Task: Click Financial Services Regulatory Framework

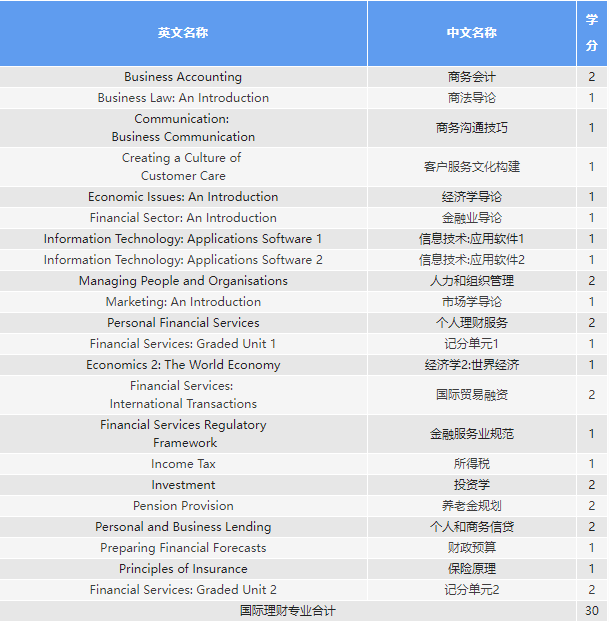Action: 183,434
